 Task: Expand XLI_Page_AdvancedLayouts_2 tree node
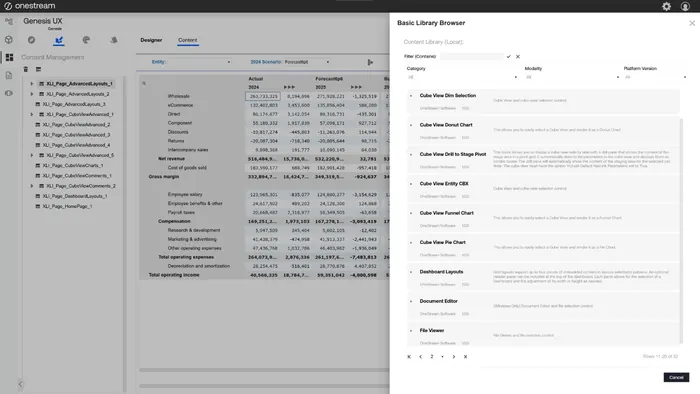pyautogui.click(x=32, y=94)
